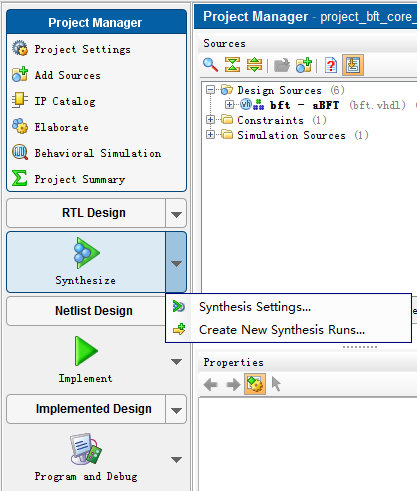Click Project Summary text link
The width and height of the screenshot is (417, 491).
[80, 179]
